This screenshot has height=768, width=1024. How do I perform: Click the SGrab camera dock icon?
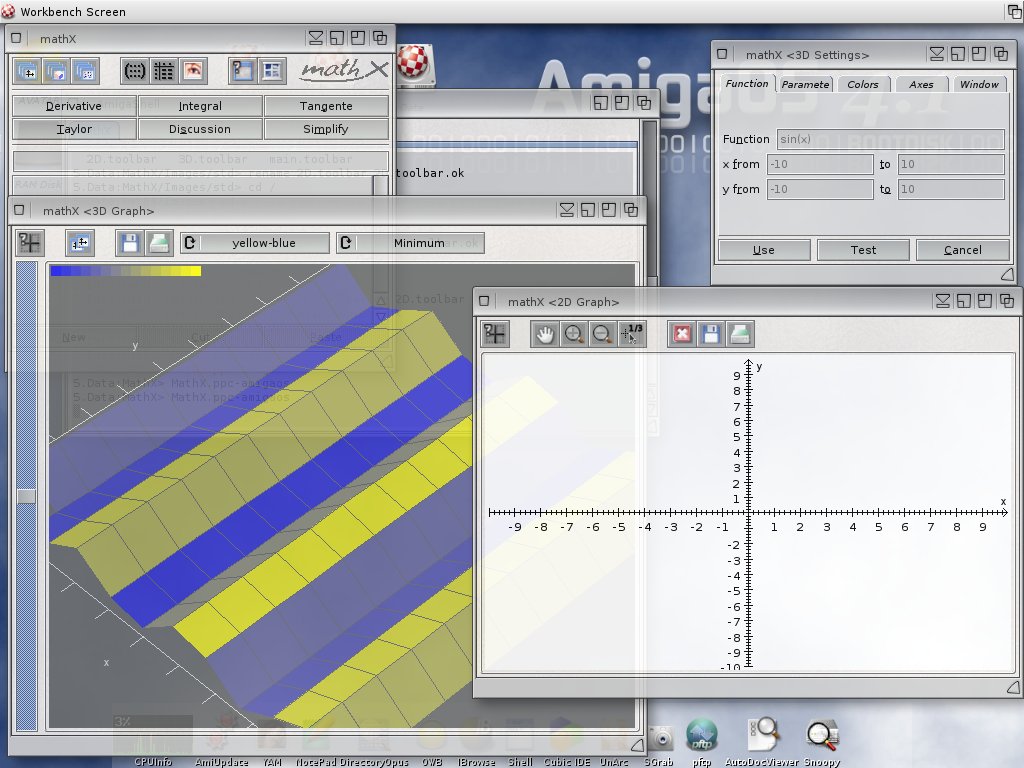(x=660, y=739)
